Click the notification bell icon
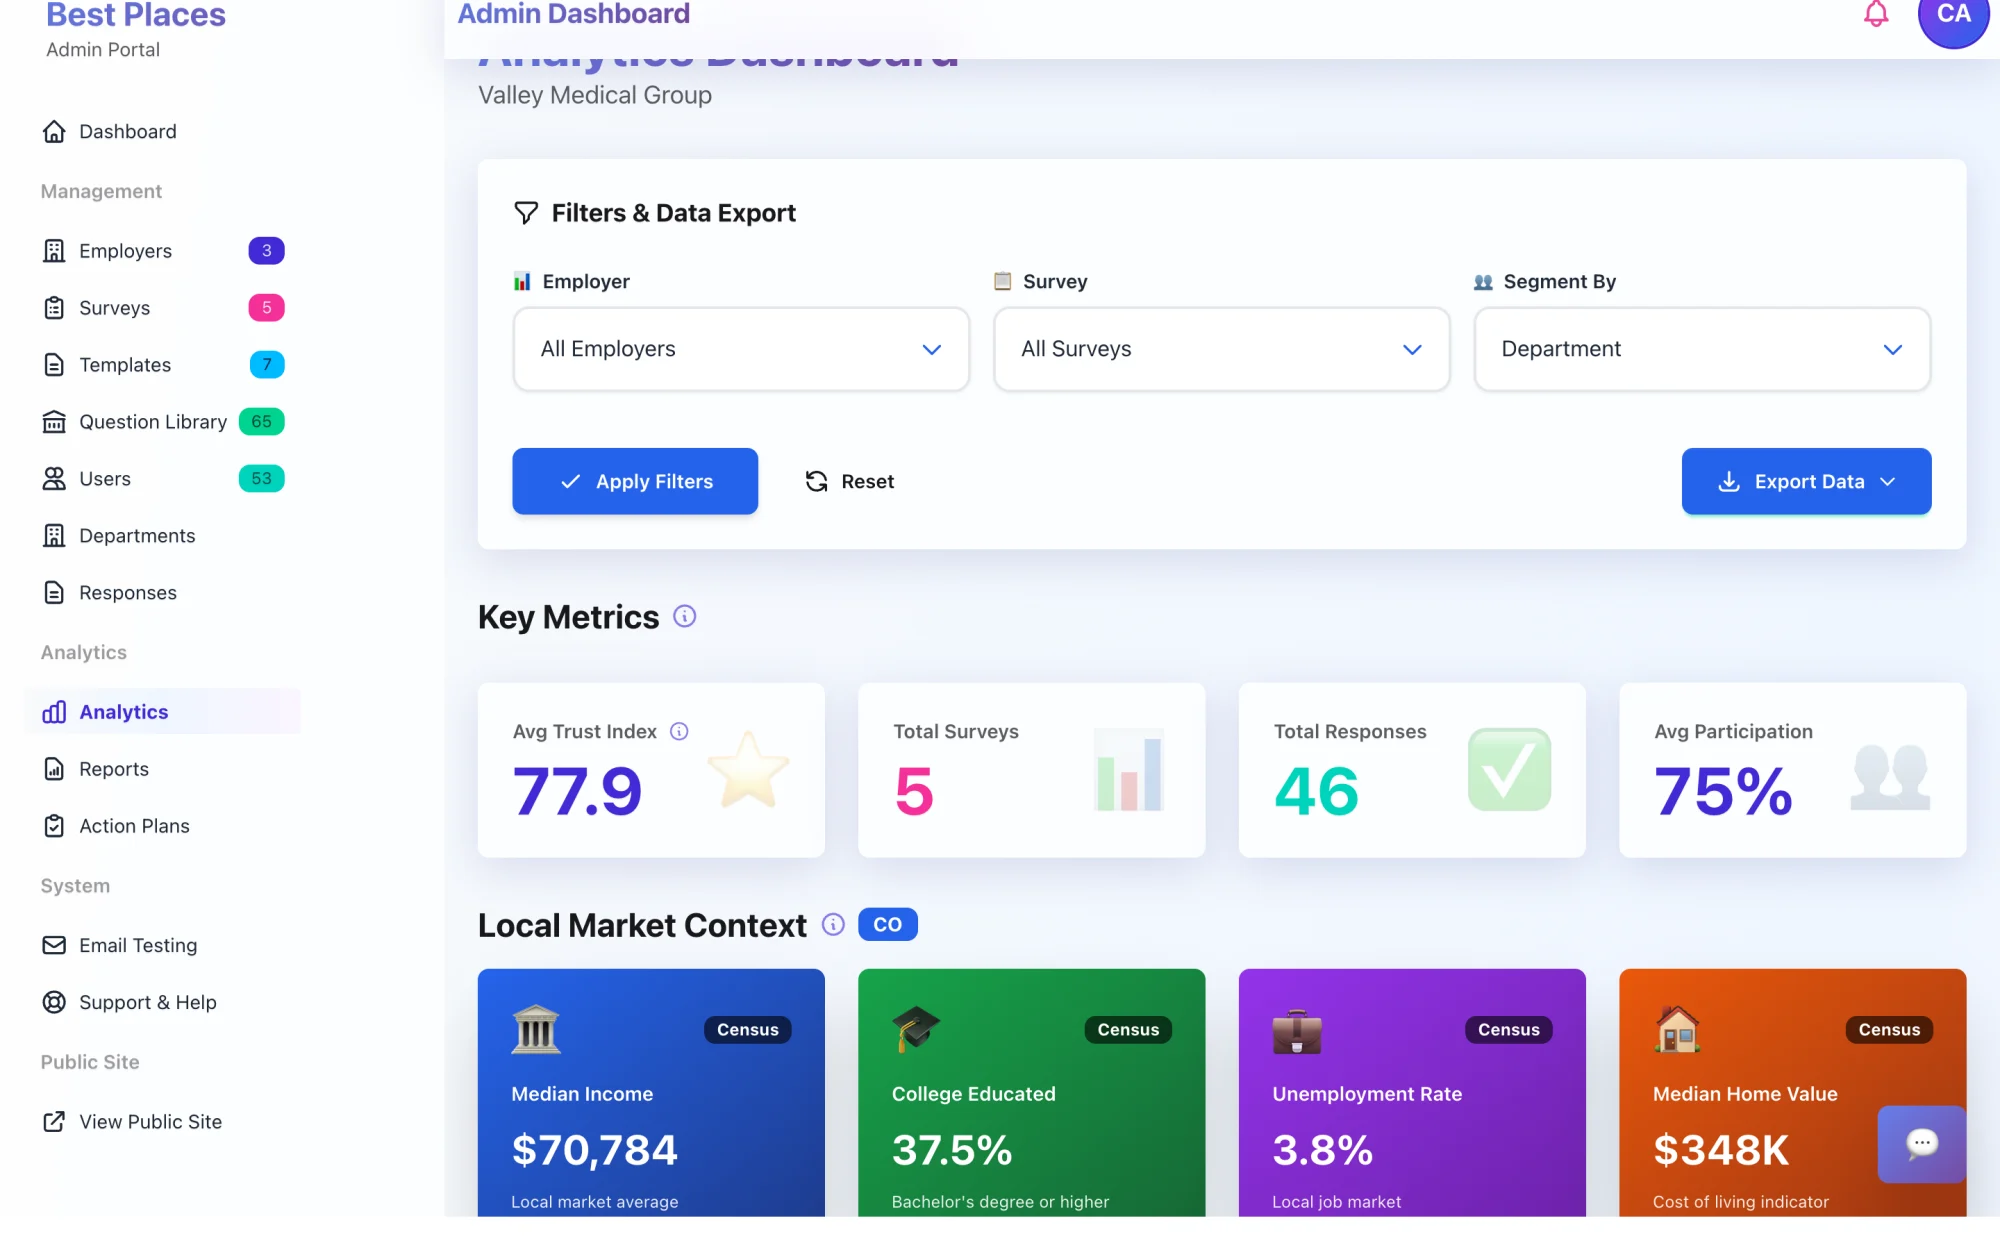This screenshot has width=2000, height=1250. [x=1876, y=14]
